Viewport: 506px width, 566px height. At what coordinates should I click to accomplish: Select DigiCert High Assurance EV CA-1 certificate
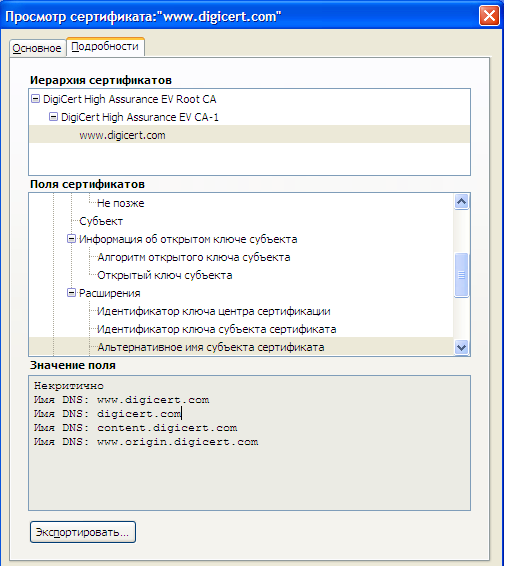(140, 117)
